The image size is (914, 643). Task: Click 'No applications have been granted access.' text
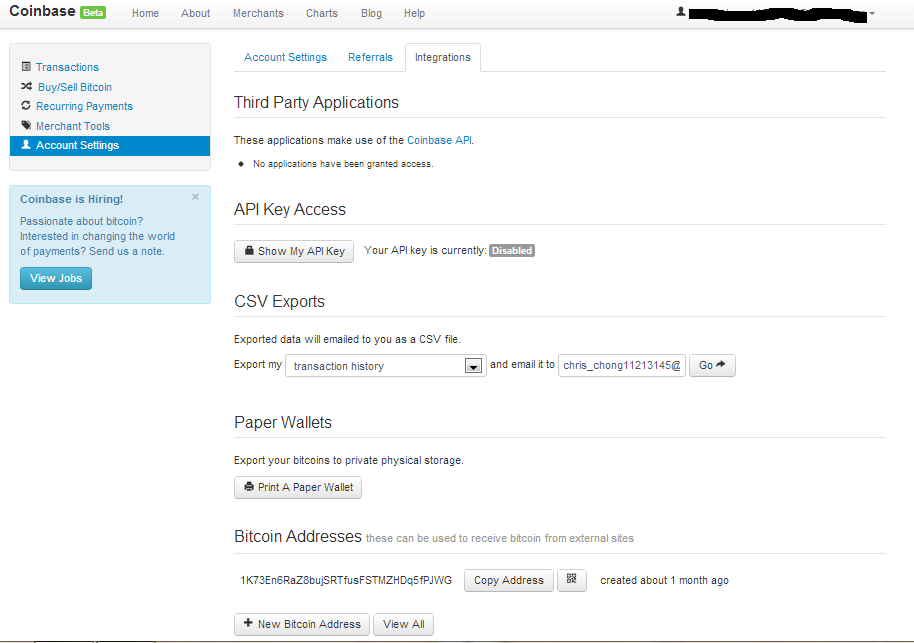click(343, 164)
